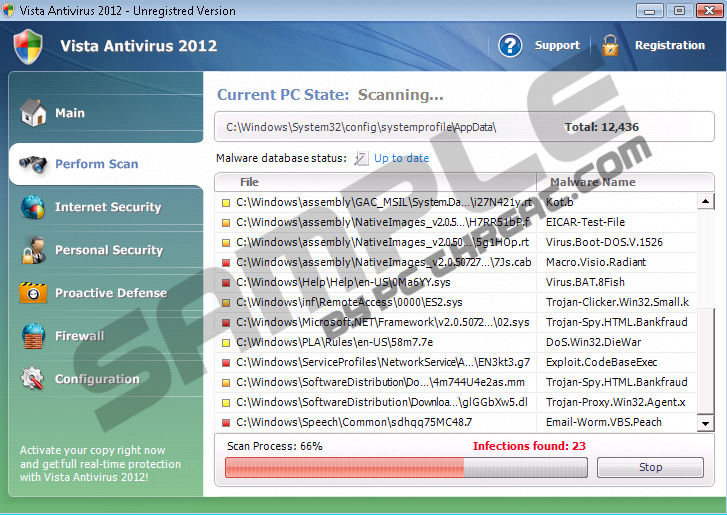The image size is (727, 515).
Task: Click the Support link
Action: (x=557, y=45)
